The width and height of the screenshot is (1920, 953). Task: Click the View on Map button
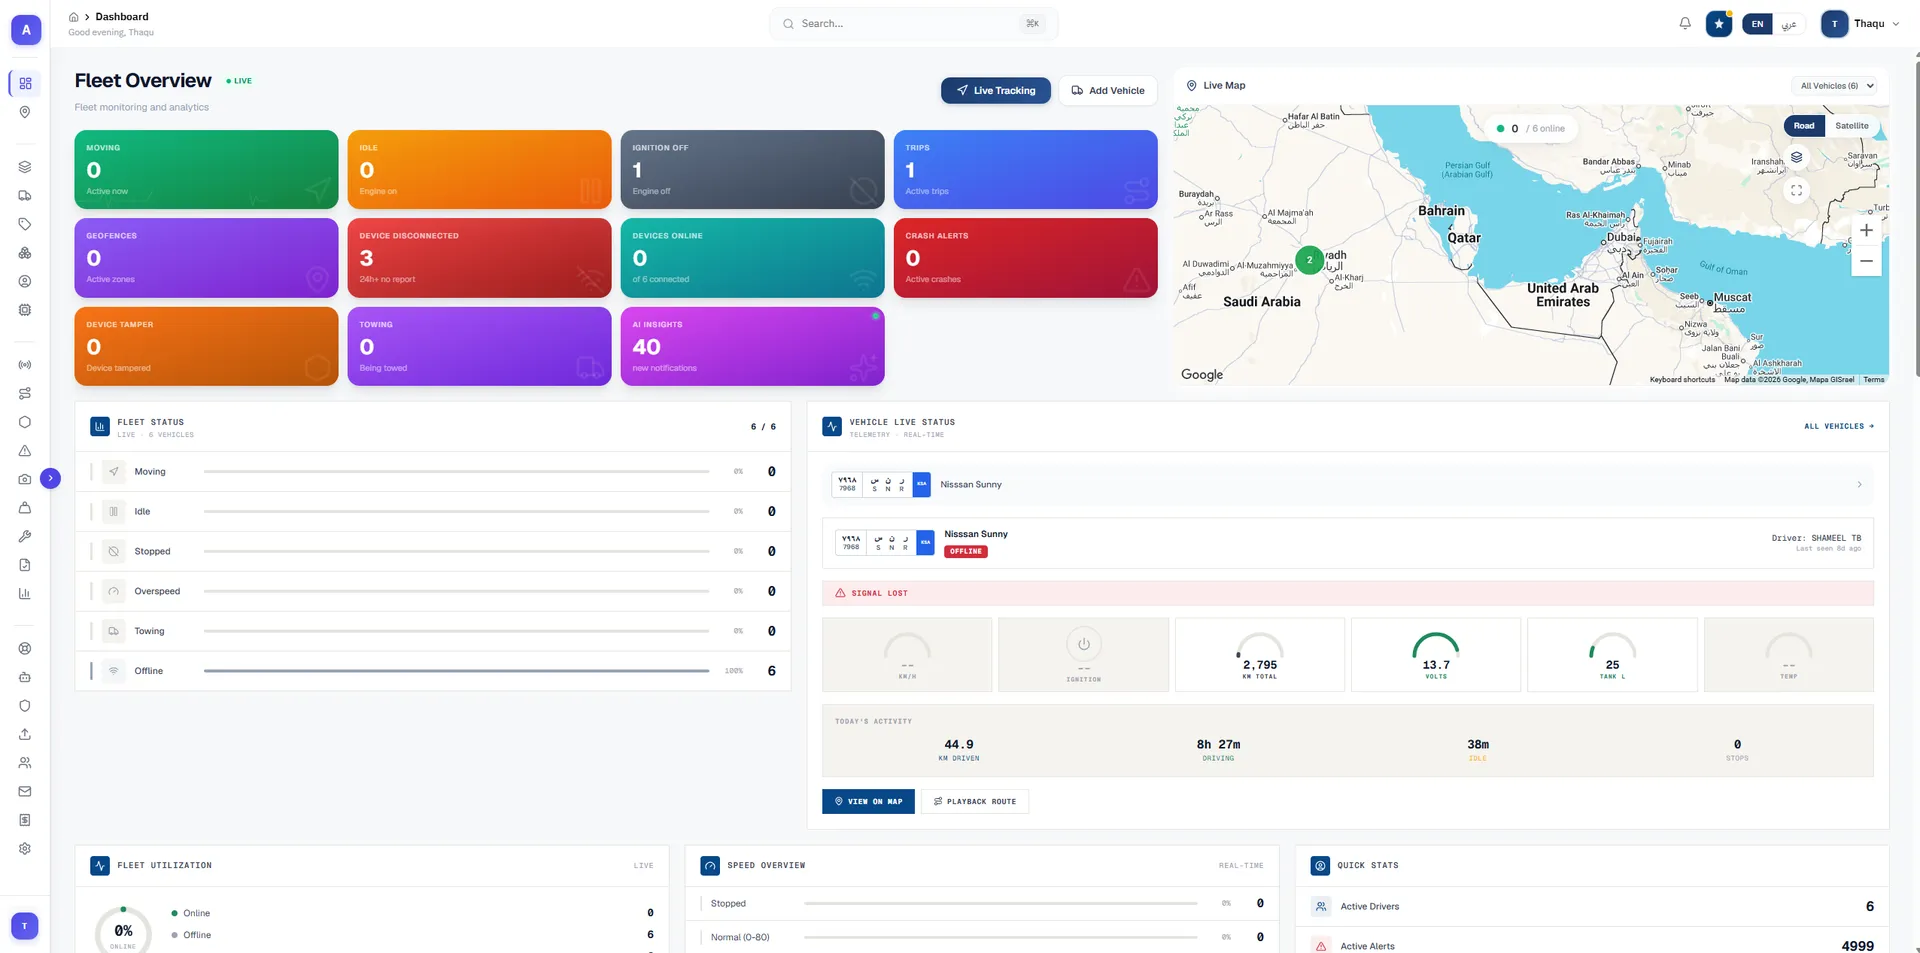[868, 802]
